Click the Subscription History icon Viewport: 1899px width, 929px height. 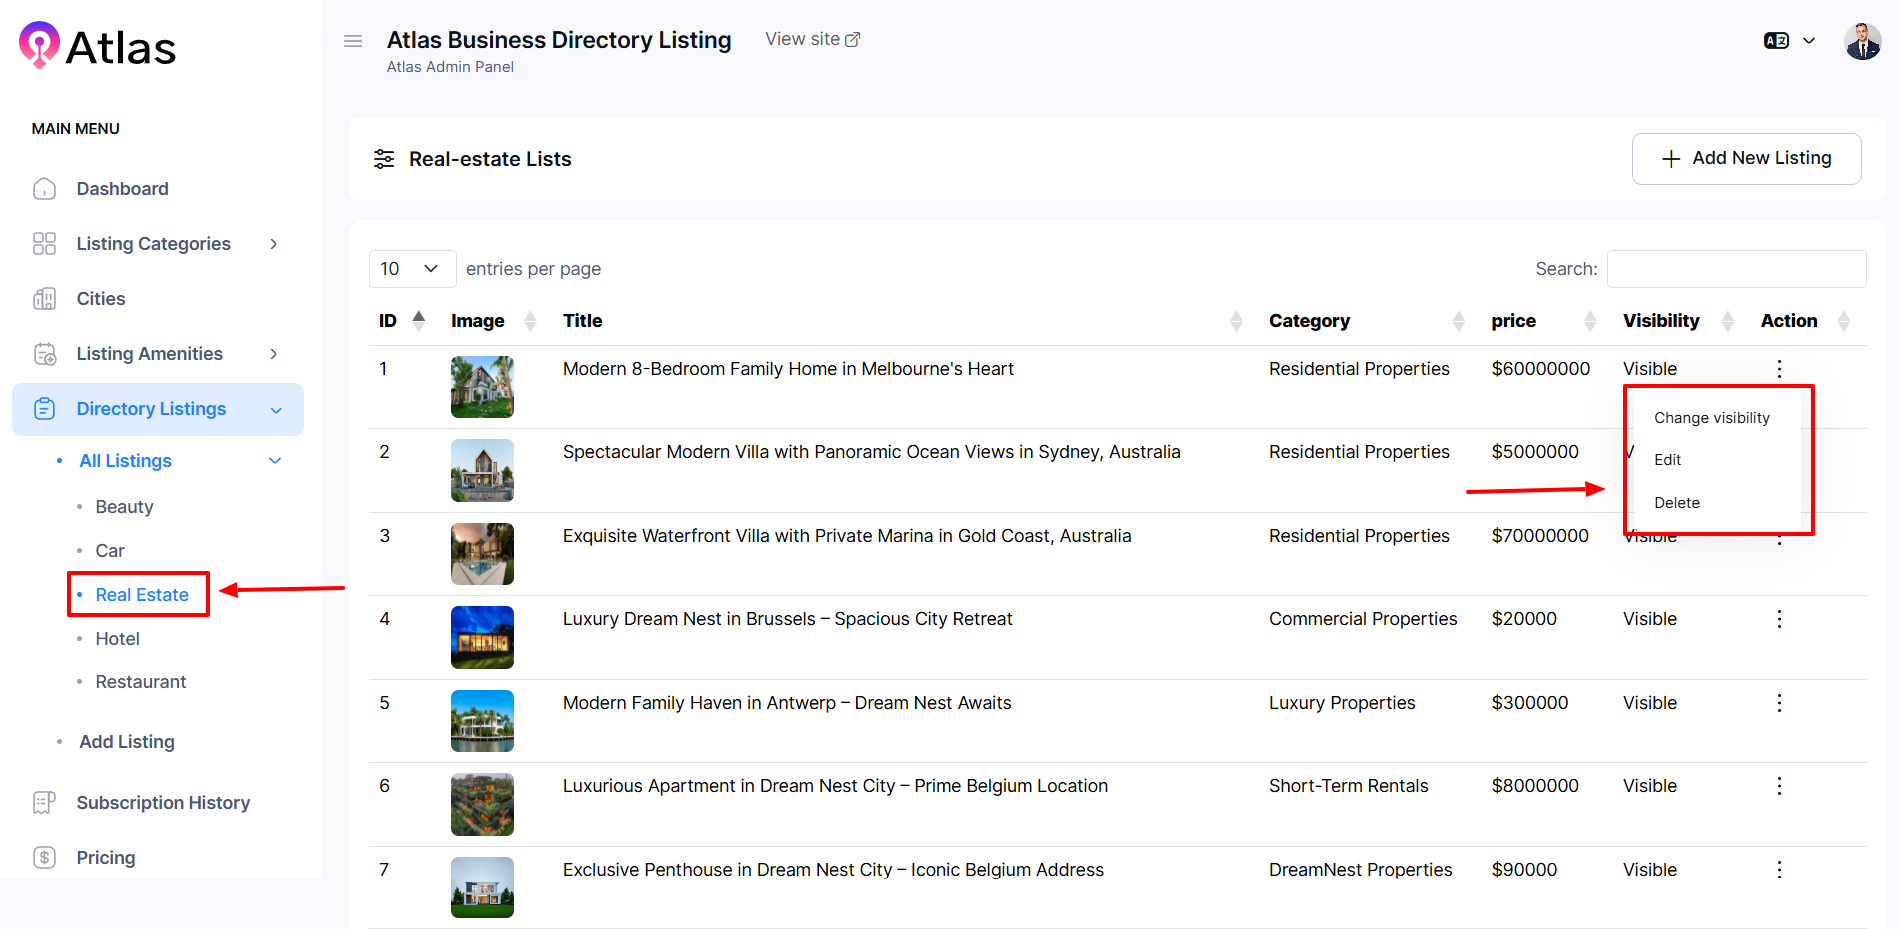pos(44,803)
